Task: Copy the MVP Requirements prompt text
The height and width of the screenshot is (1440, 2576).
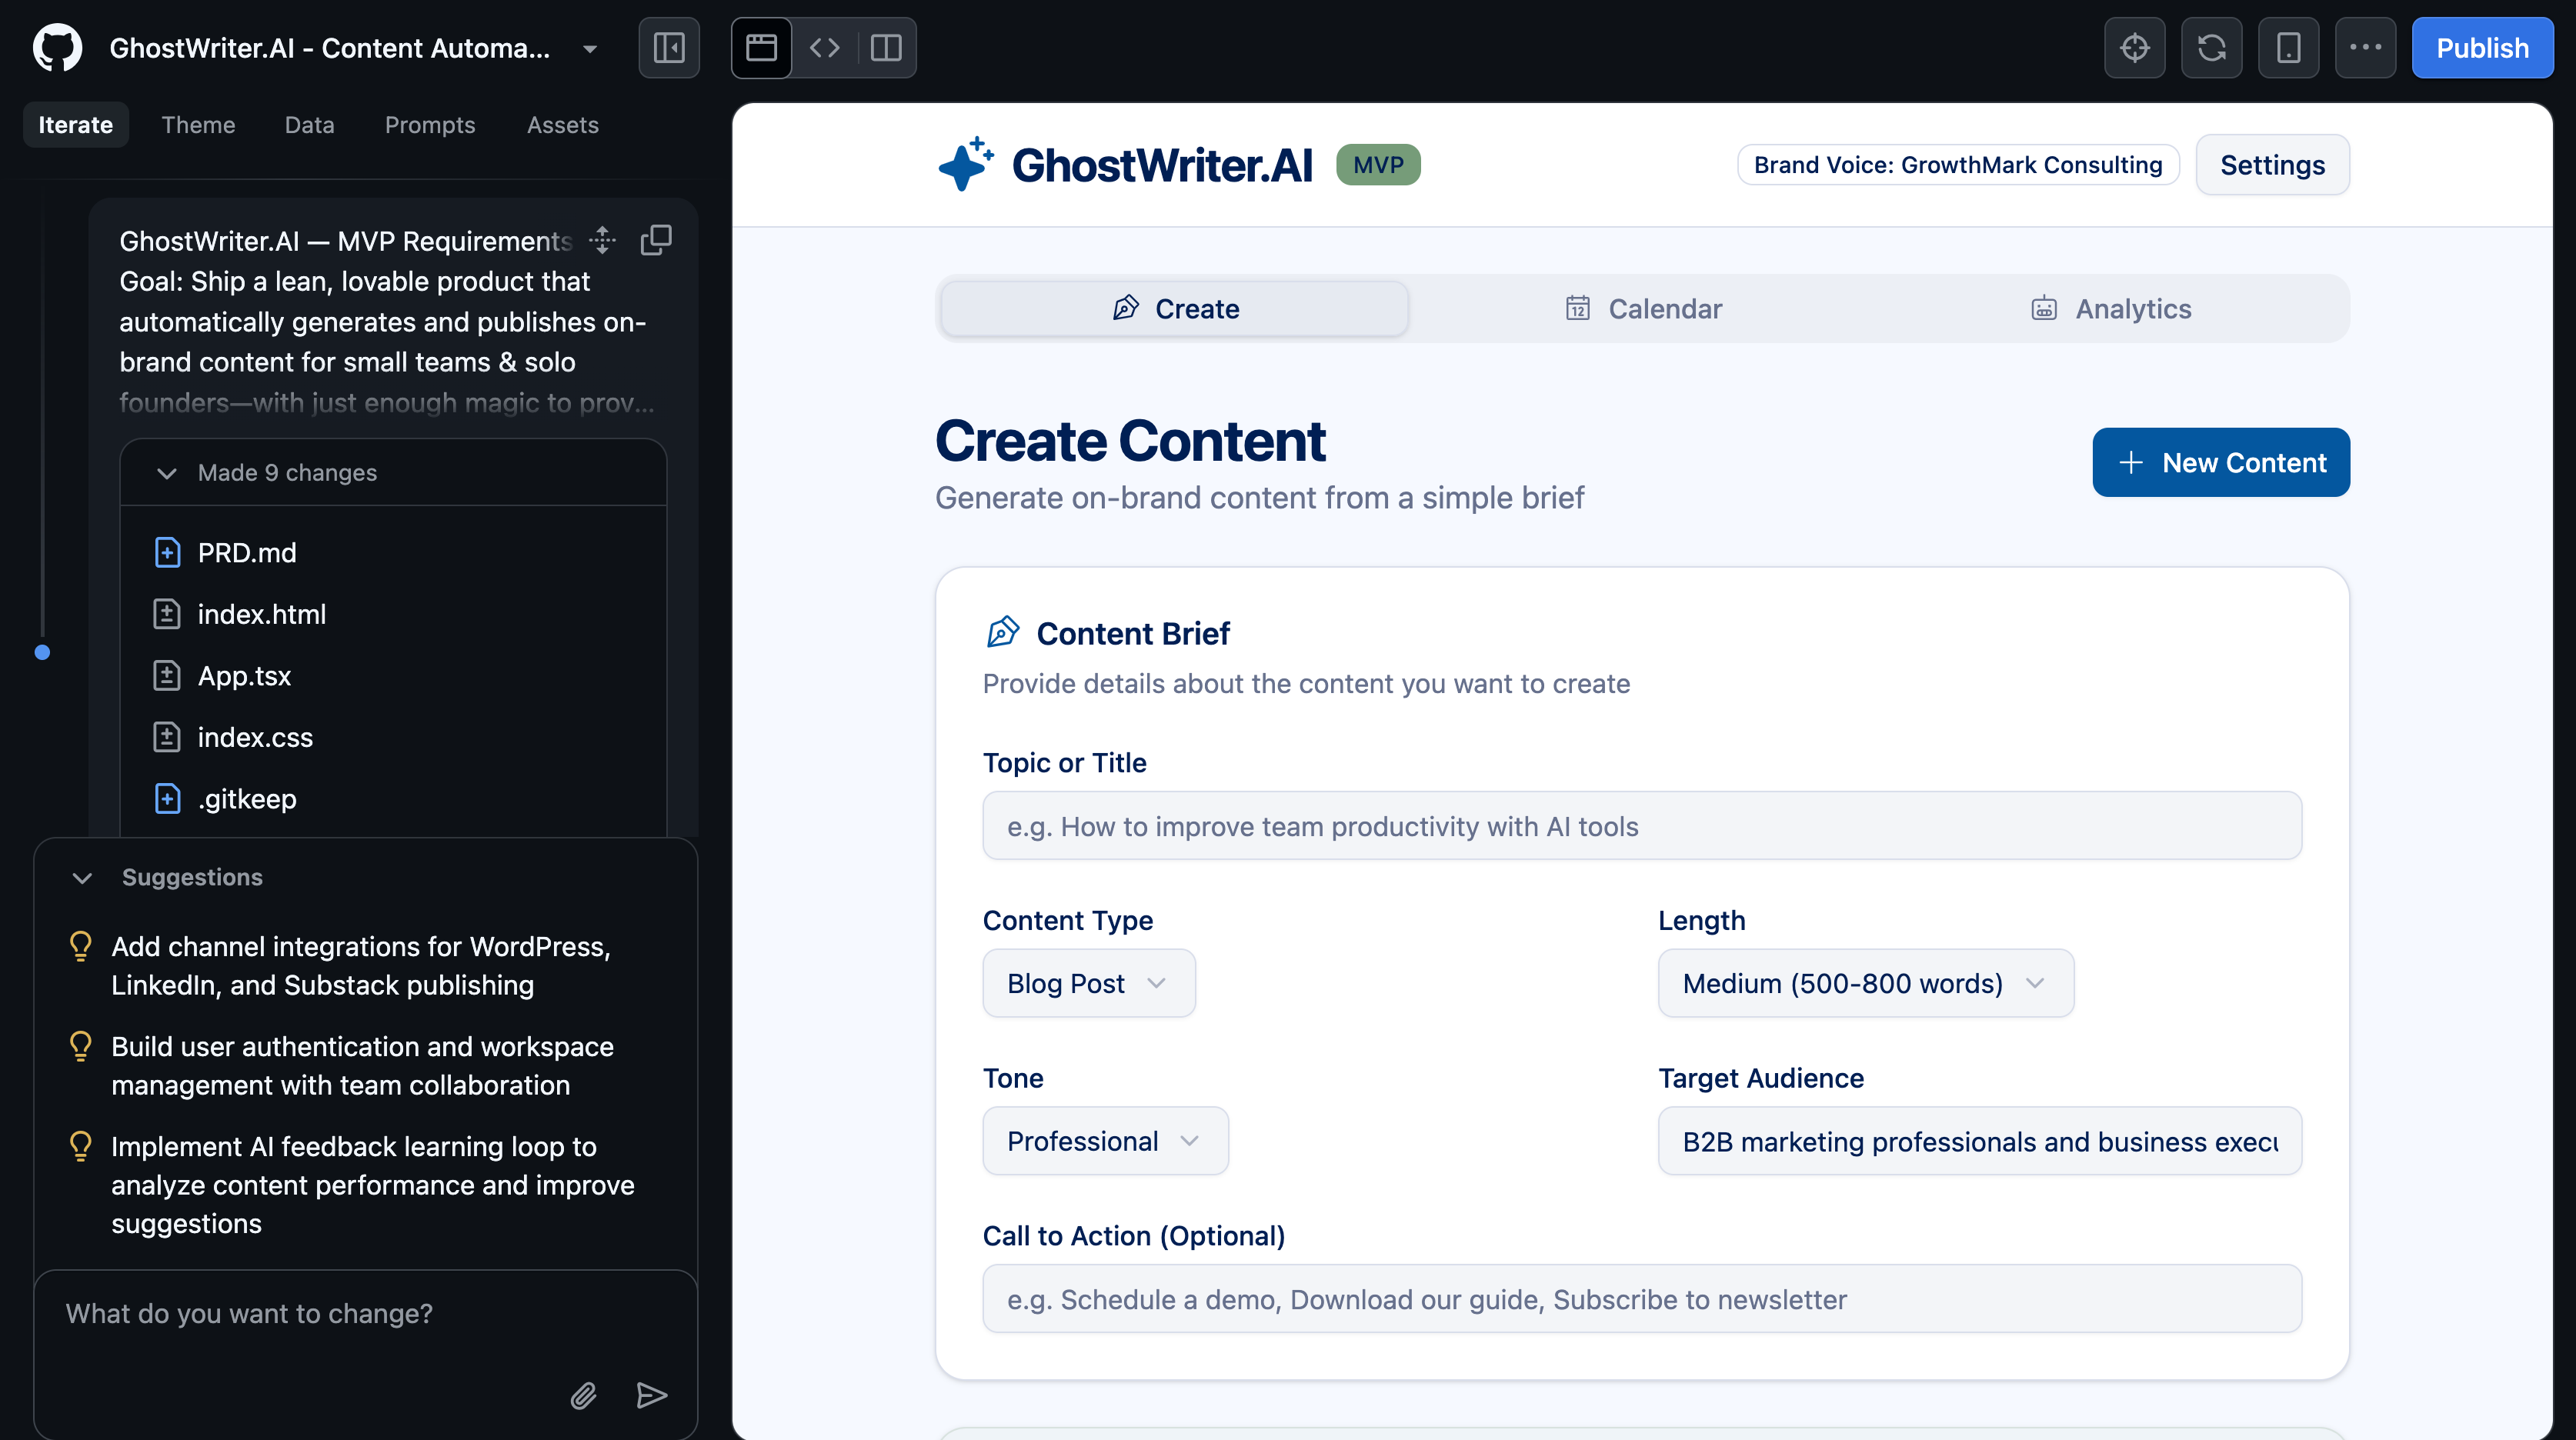Action: tap(656, 240)
